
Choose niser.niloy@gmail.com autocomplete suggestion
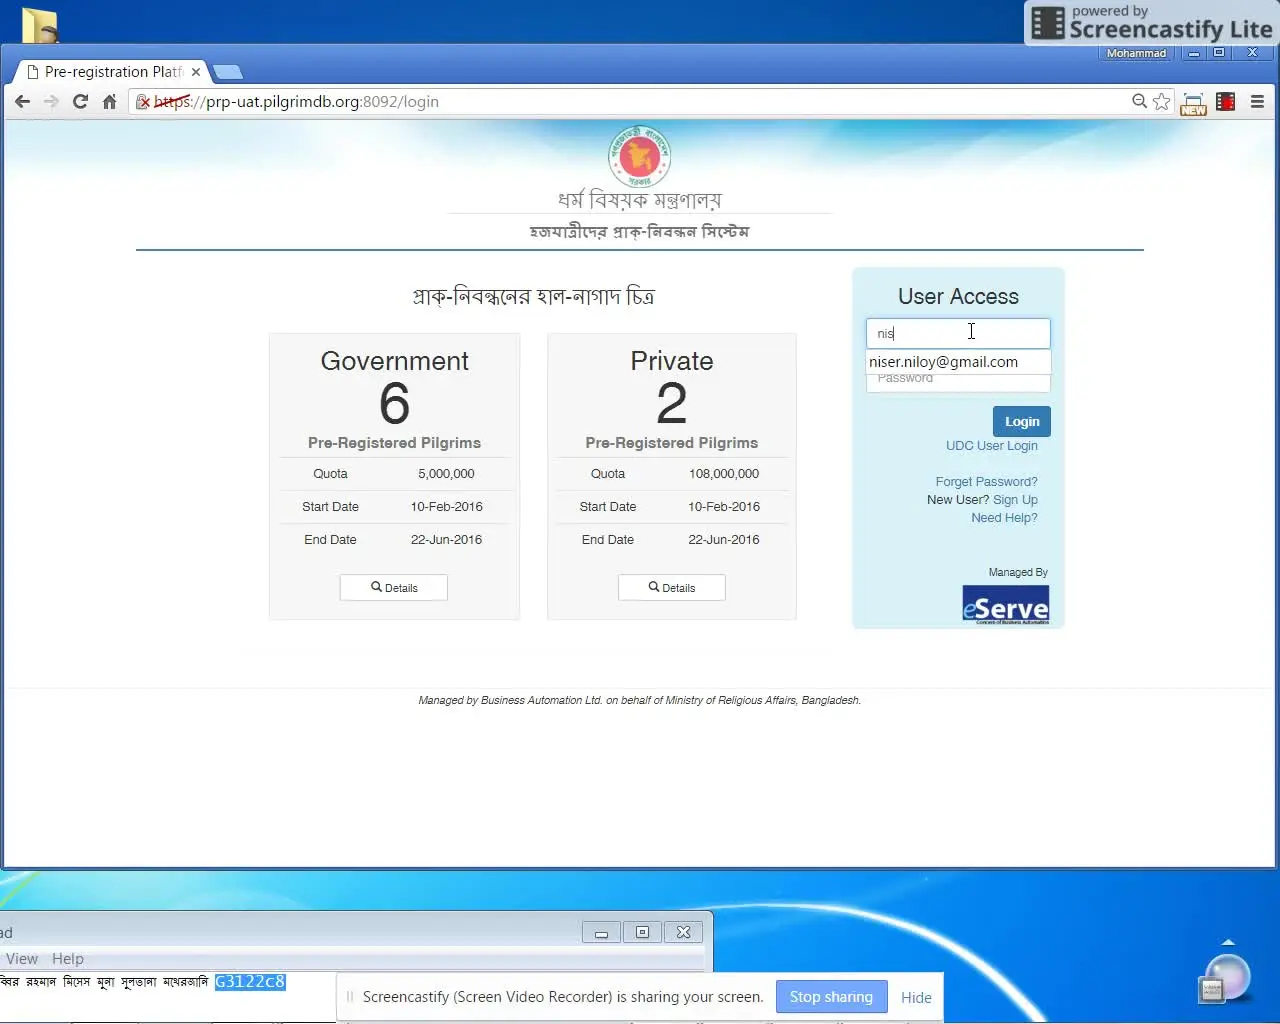[x=958, y=362]
